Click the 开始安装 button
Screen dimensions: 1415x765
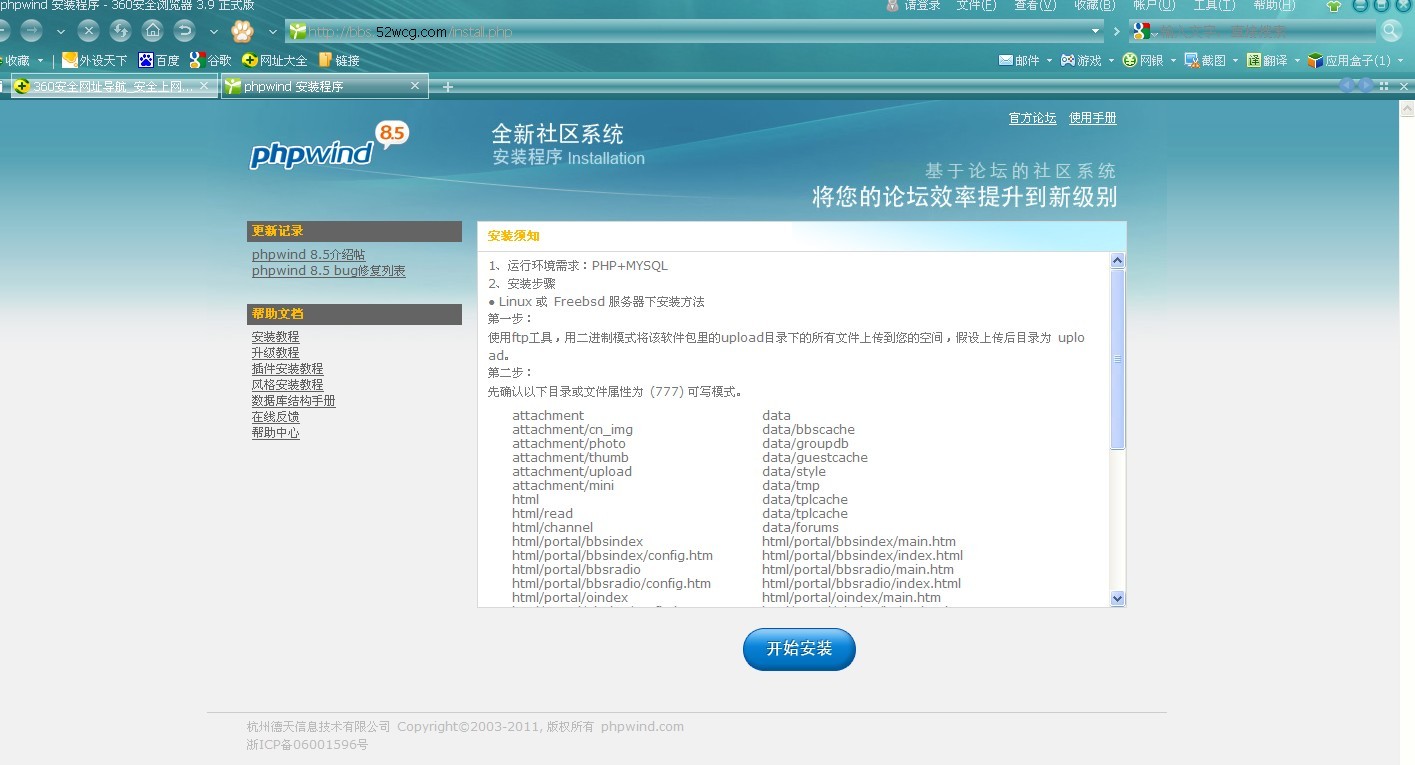tap(799, 649)
